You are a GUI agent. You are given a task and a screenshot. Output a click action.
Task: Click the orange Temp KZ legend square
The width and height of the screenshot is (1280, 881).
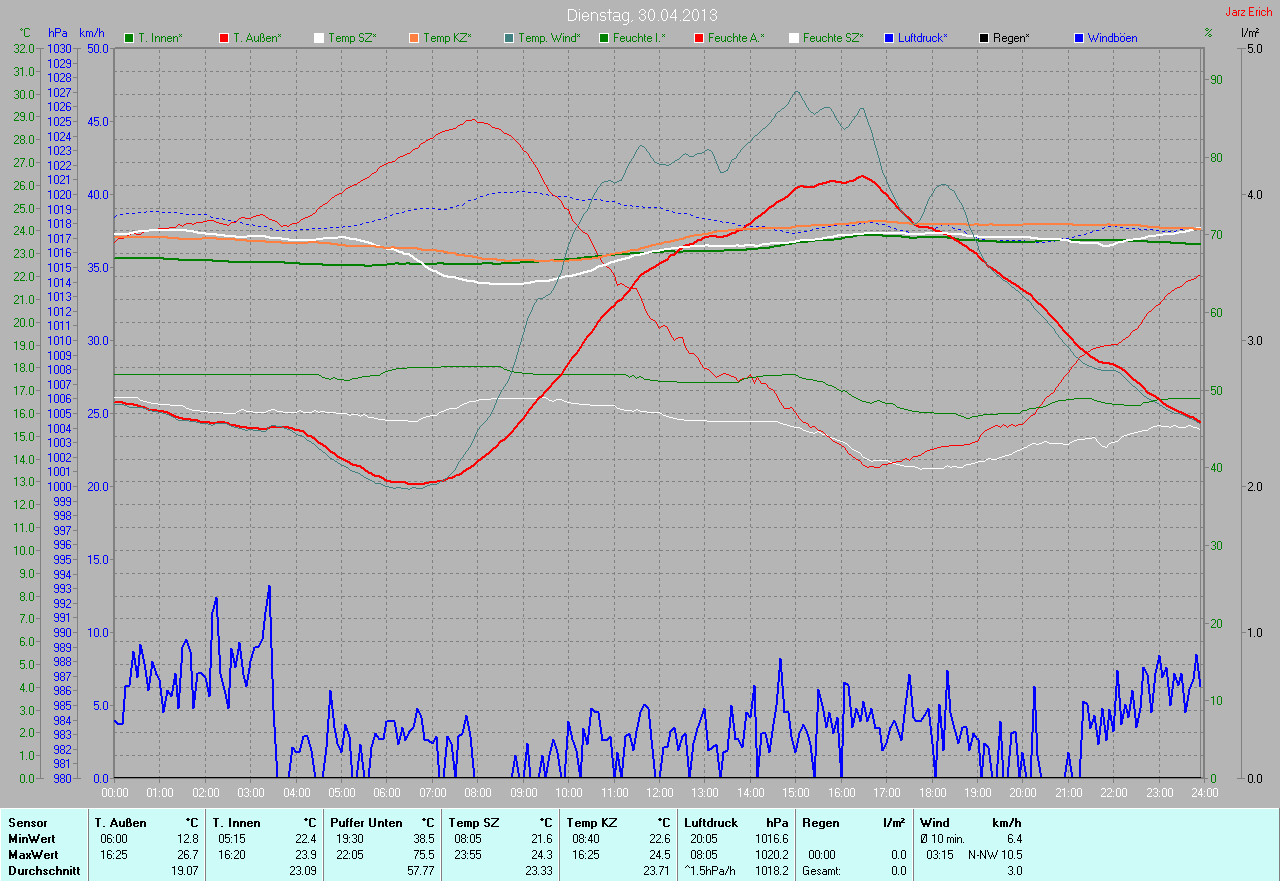tap(414, 38)
